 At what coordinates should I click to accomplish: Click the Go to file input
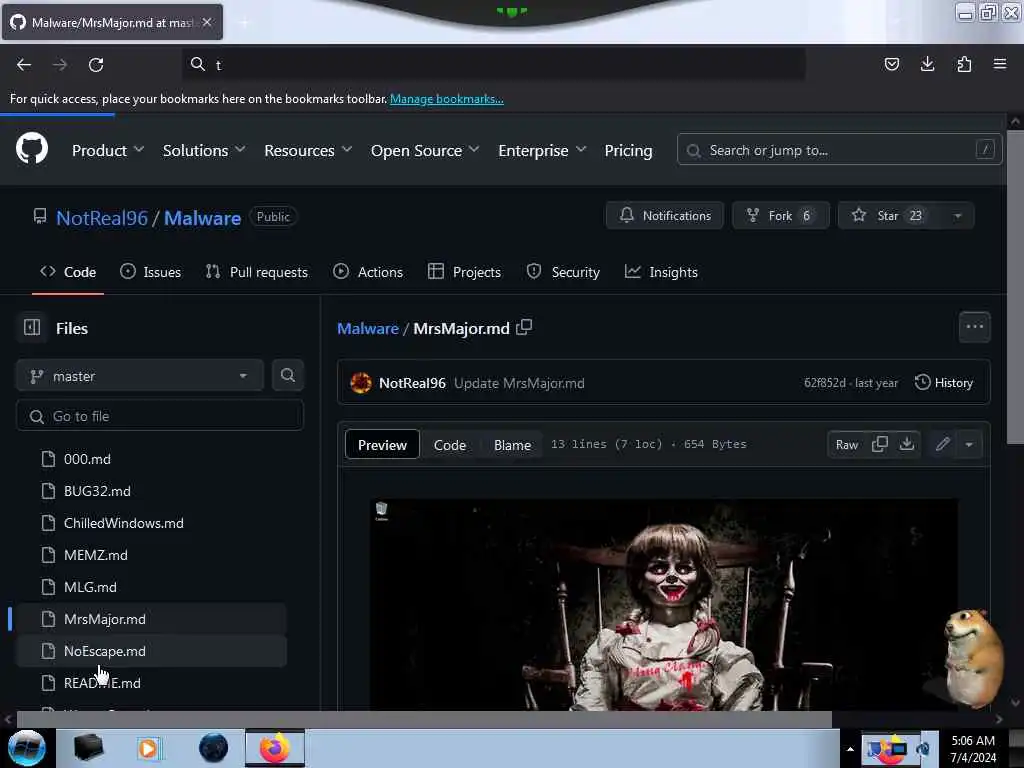(160, 415)
